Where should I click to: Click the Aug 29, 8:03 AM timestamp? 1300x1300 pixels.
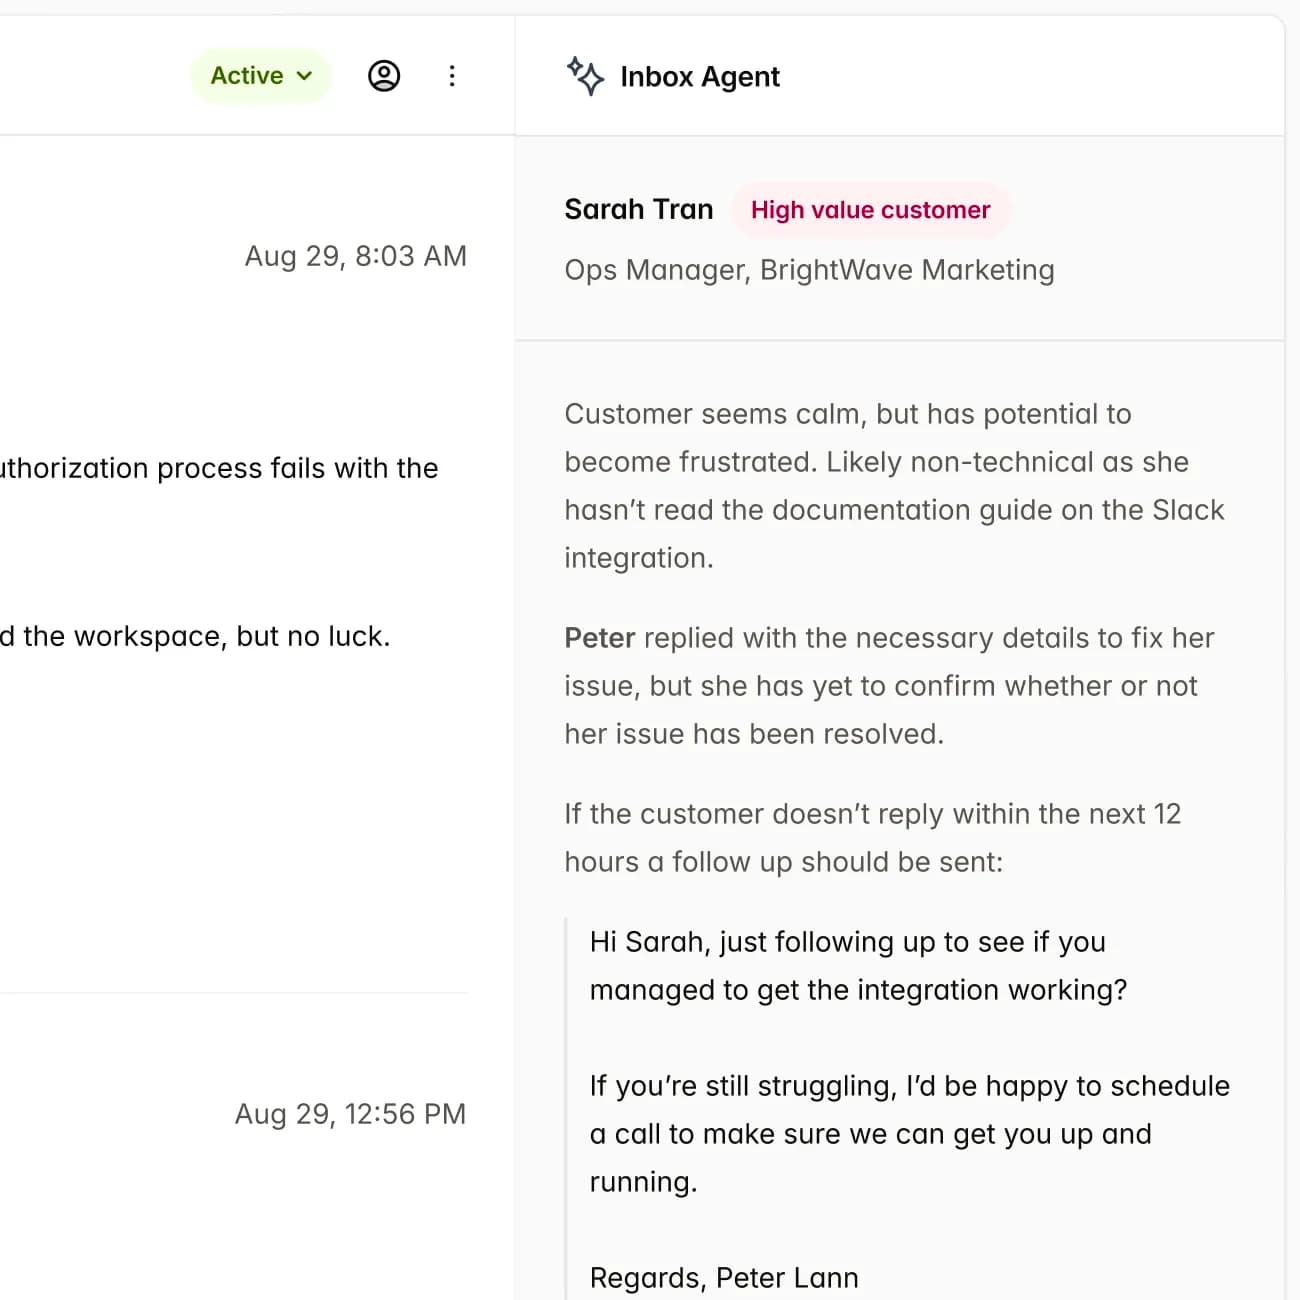pyautogui.click(x=355, y=256)
